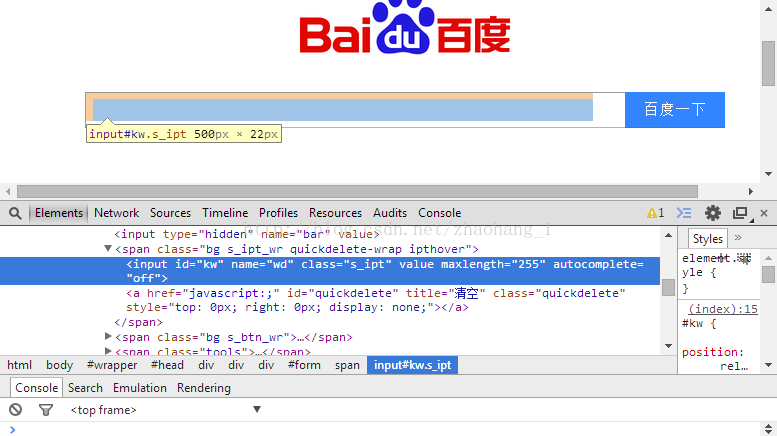Click the page scroll-right arrow
Viewport: 777px width, 436px height.
point(751,191)
